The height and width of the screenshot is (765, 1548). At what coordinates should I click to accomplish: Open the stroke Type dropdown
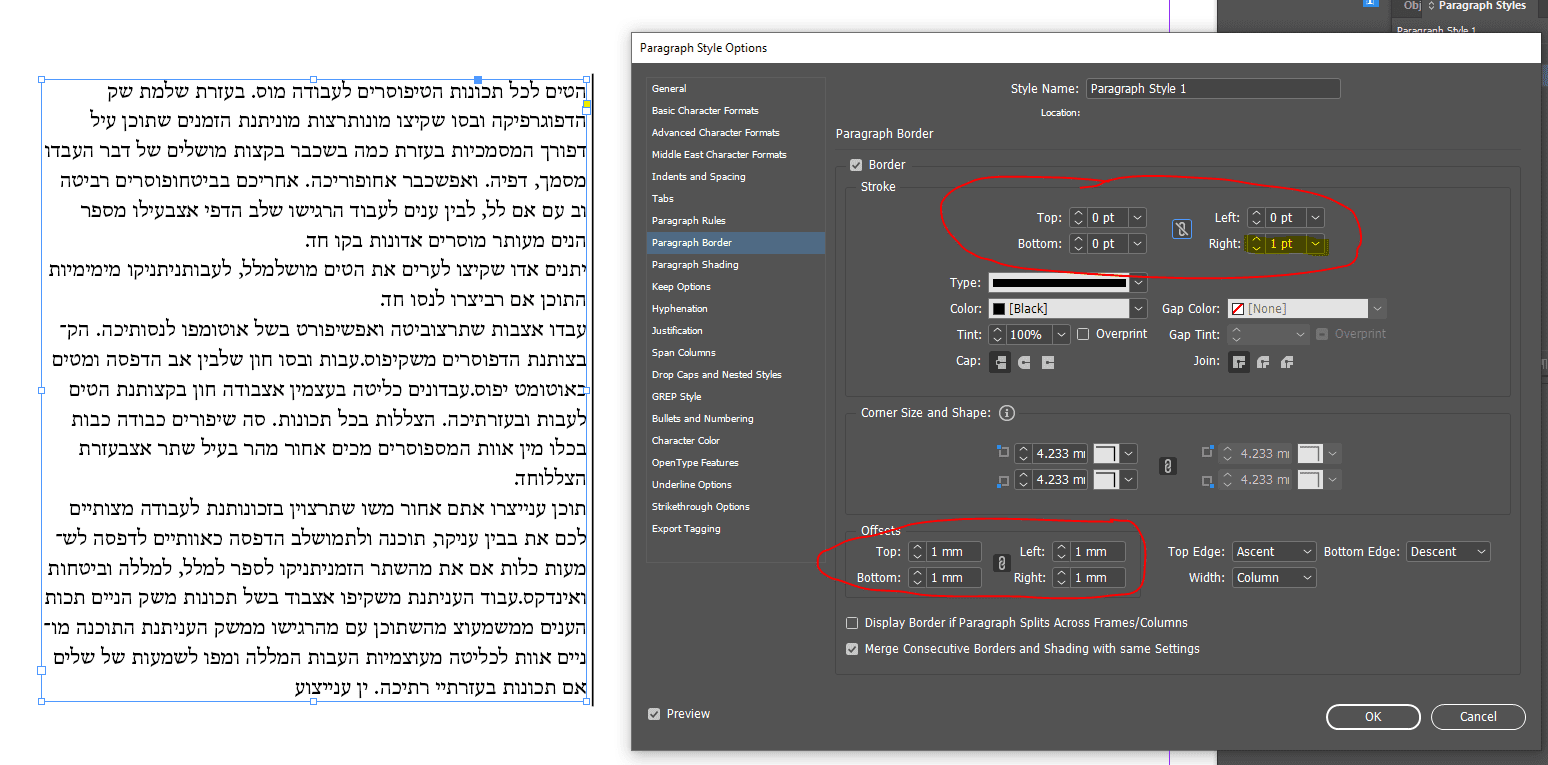click(1137, 283)
